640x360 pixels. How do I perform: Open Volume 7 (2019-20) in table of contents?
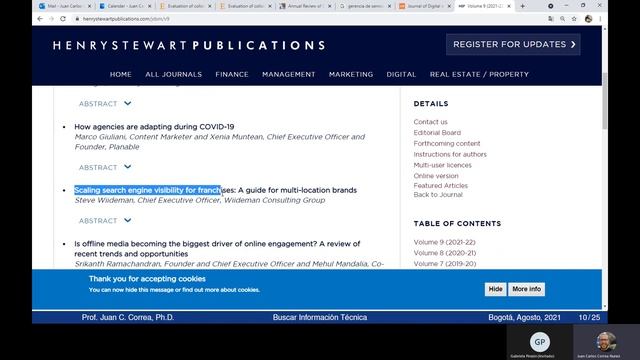click(x=444, y=264)
